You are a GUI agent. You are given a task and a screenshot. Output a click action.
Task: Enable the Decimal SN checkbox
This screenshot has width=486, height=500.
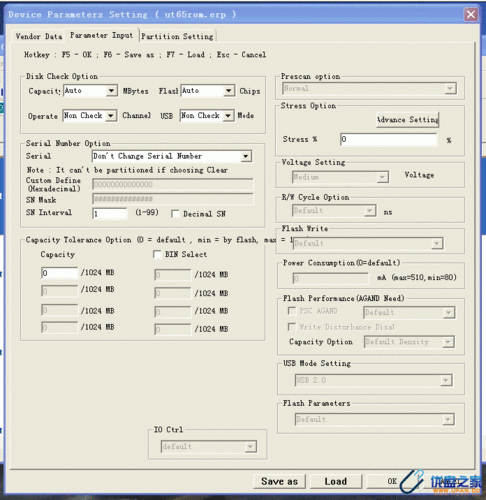175,214
